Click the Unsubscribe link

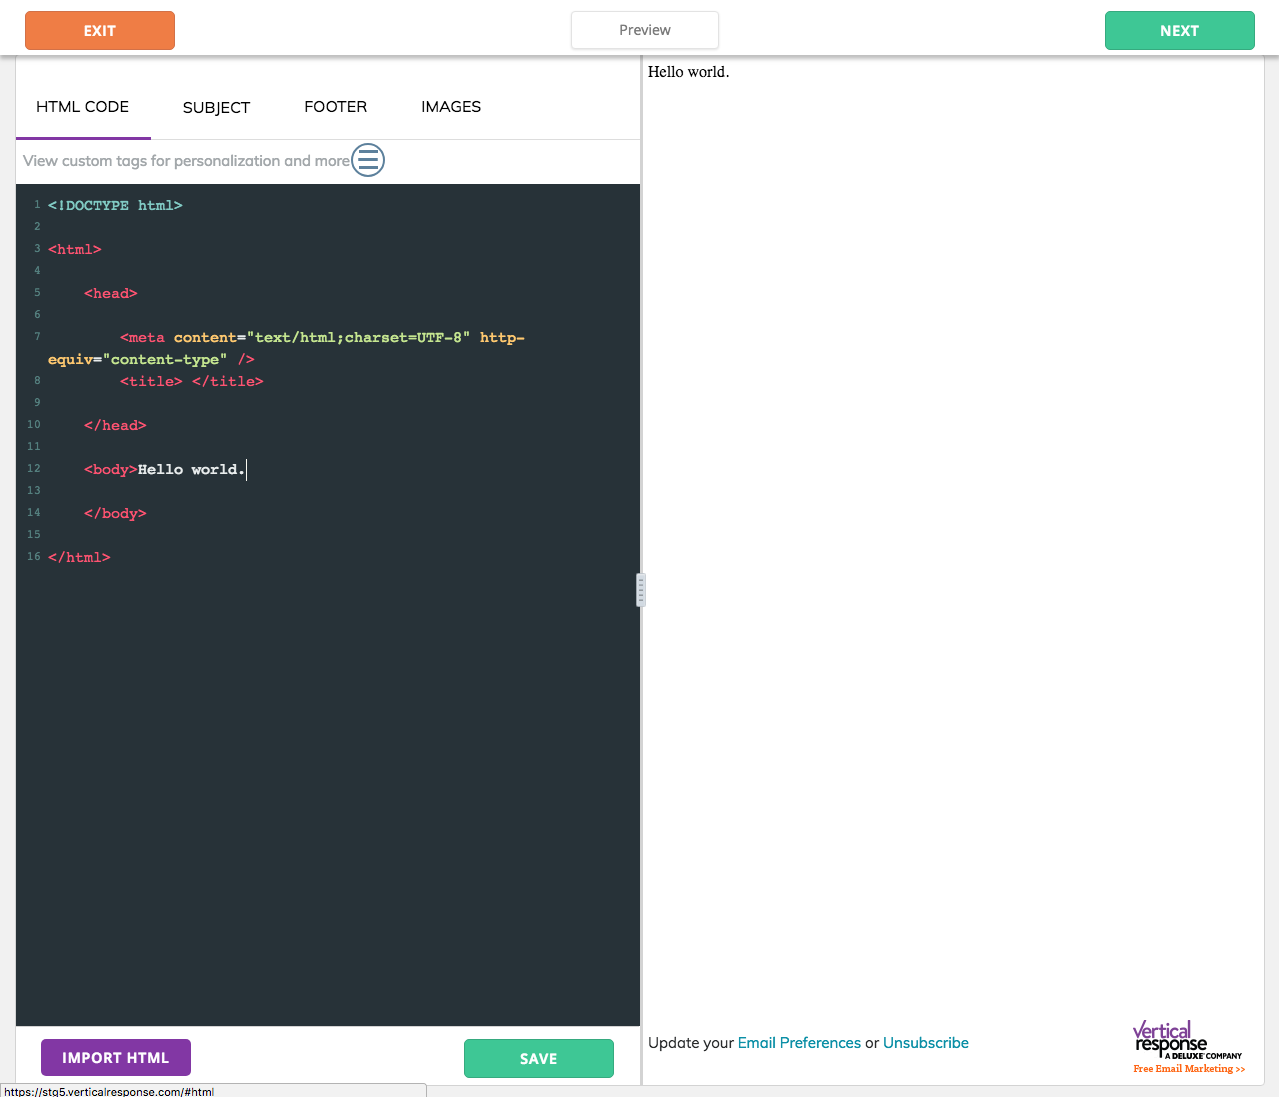pyautogui.click(x=926, y=1043)
